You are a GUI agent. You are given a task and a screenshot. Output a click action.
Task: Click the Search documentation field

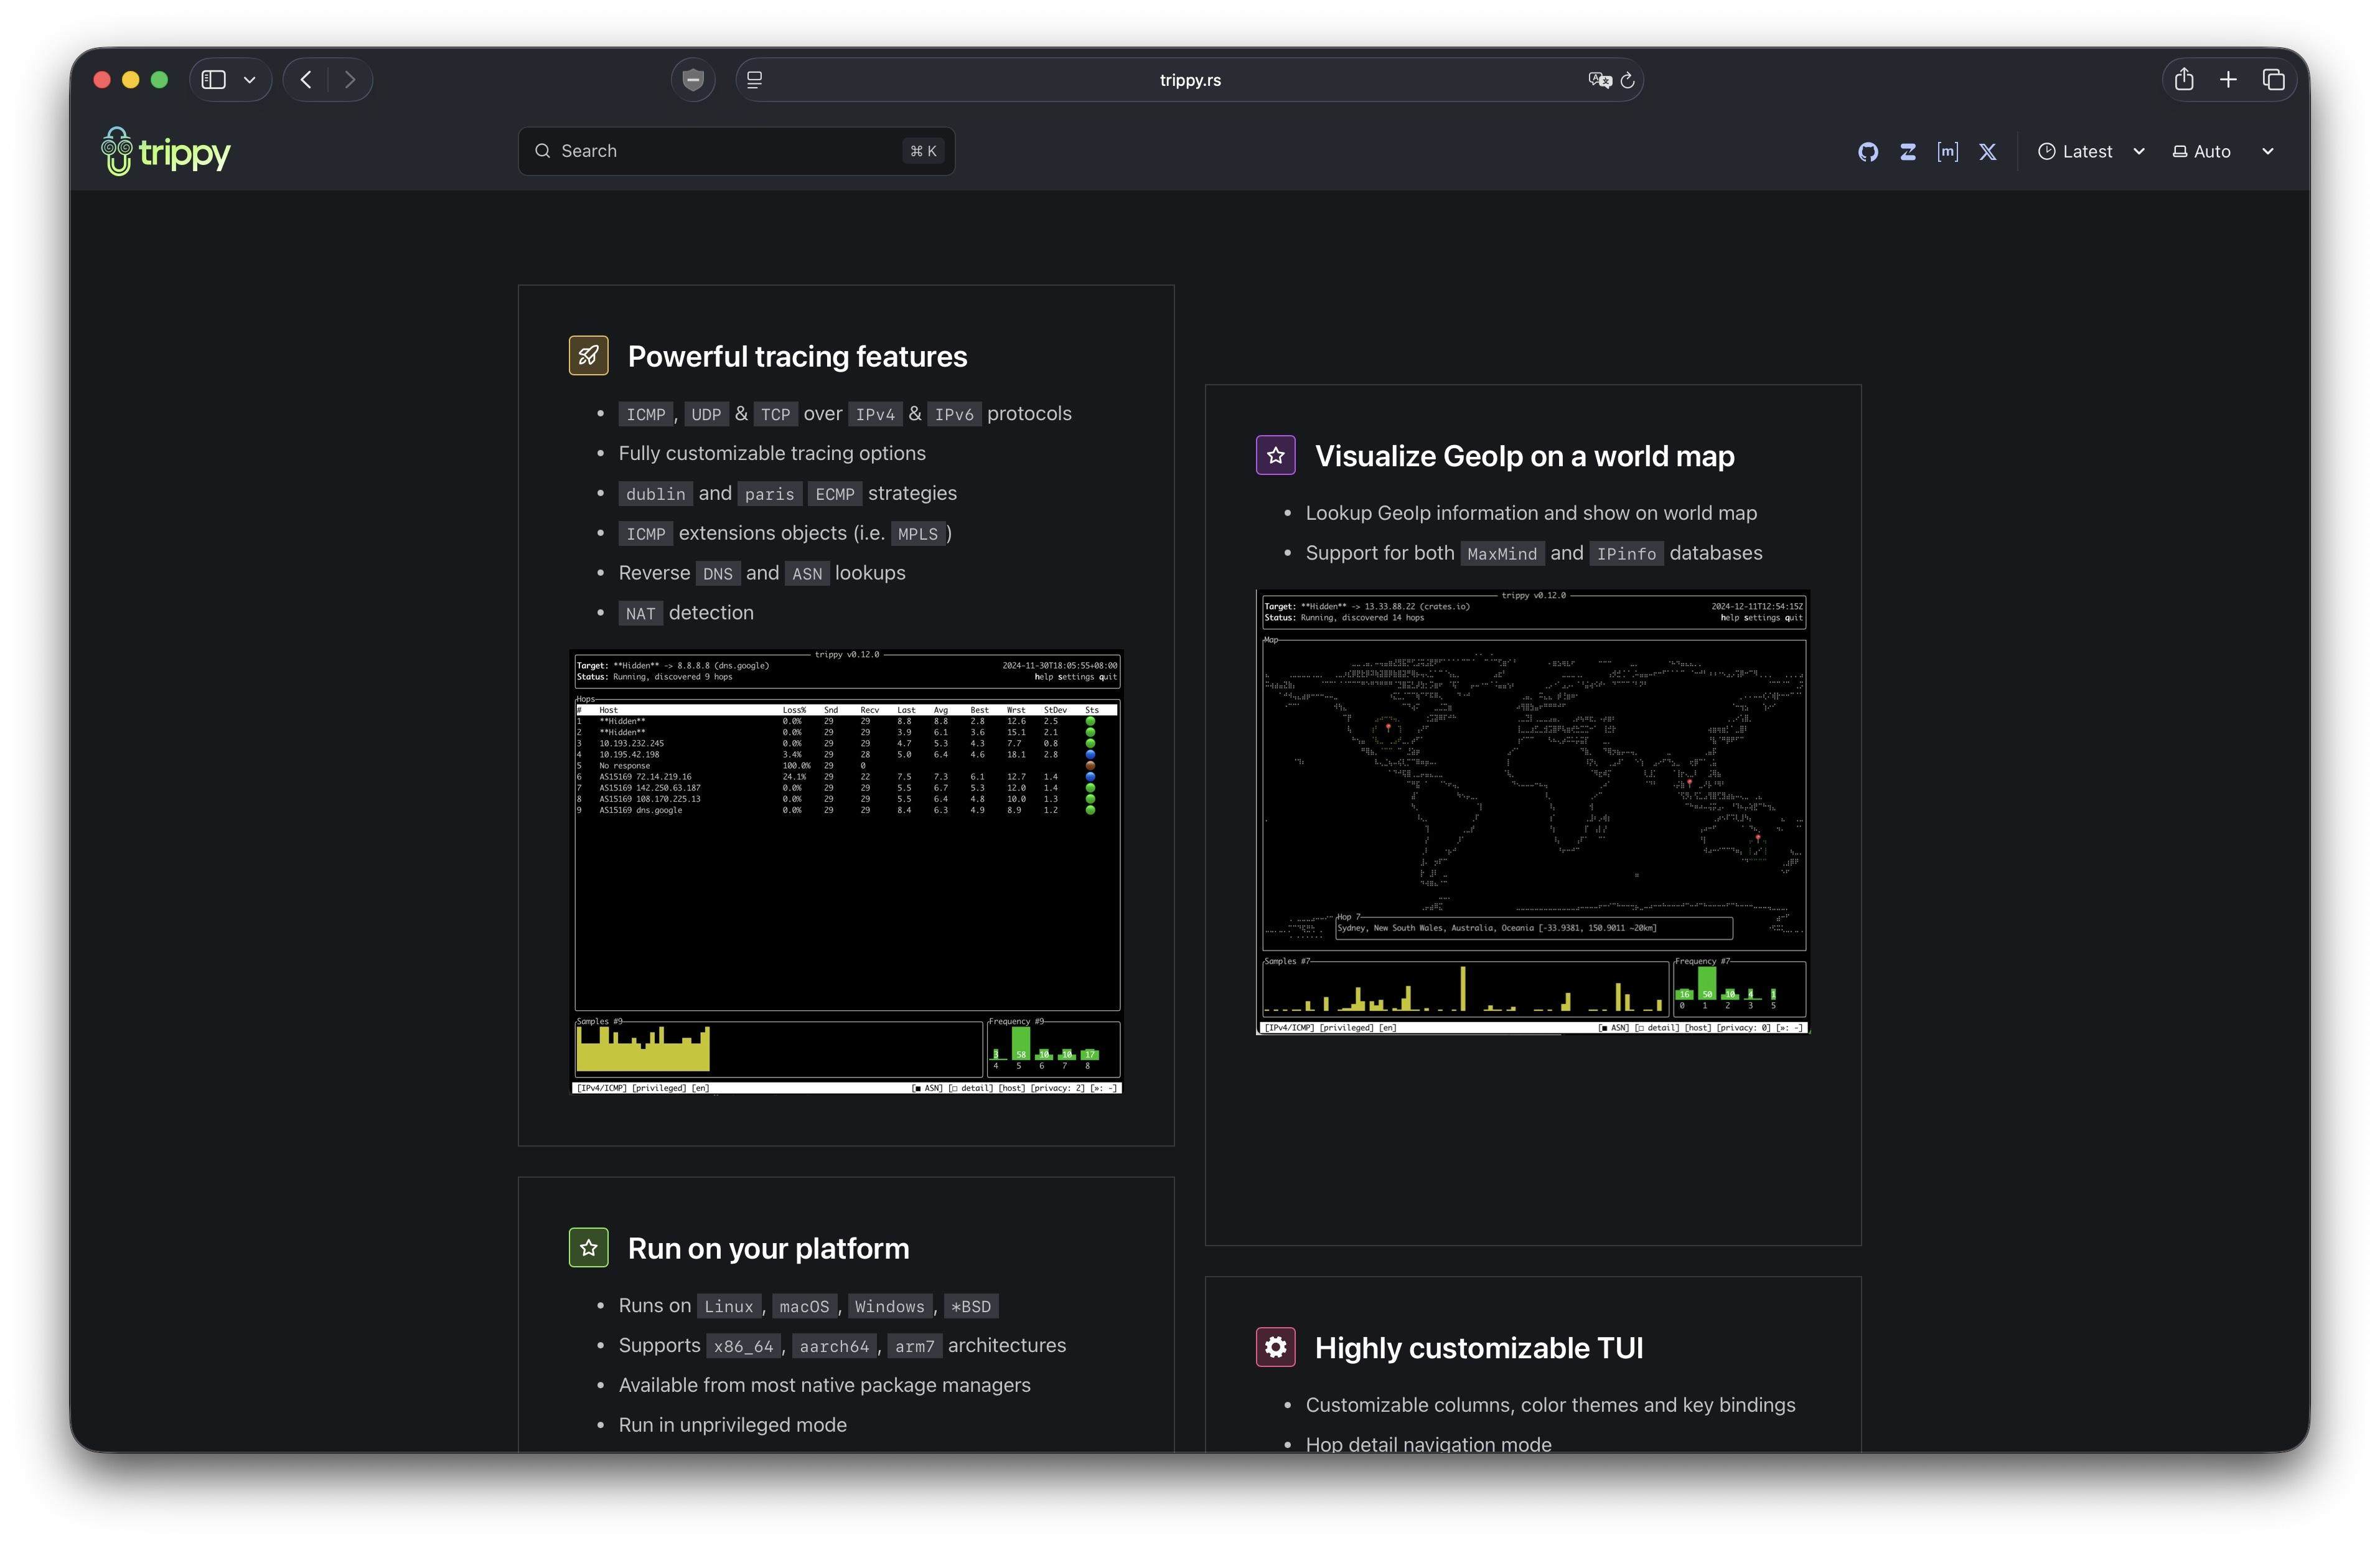(x=736, y=151)
